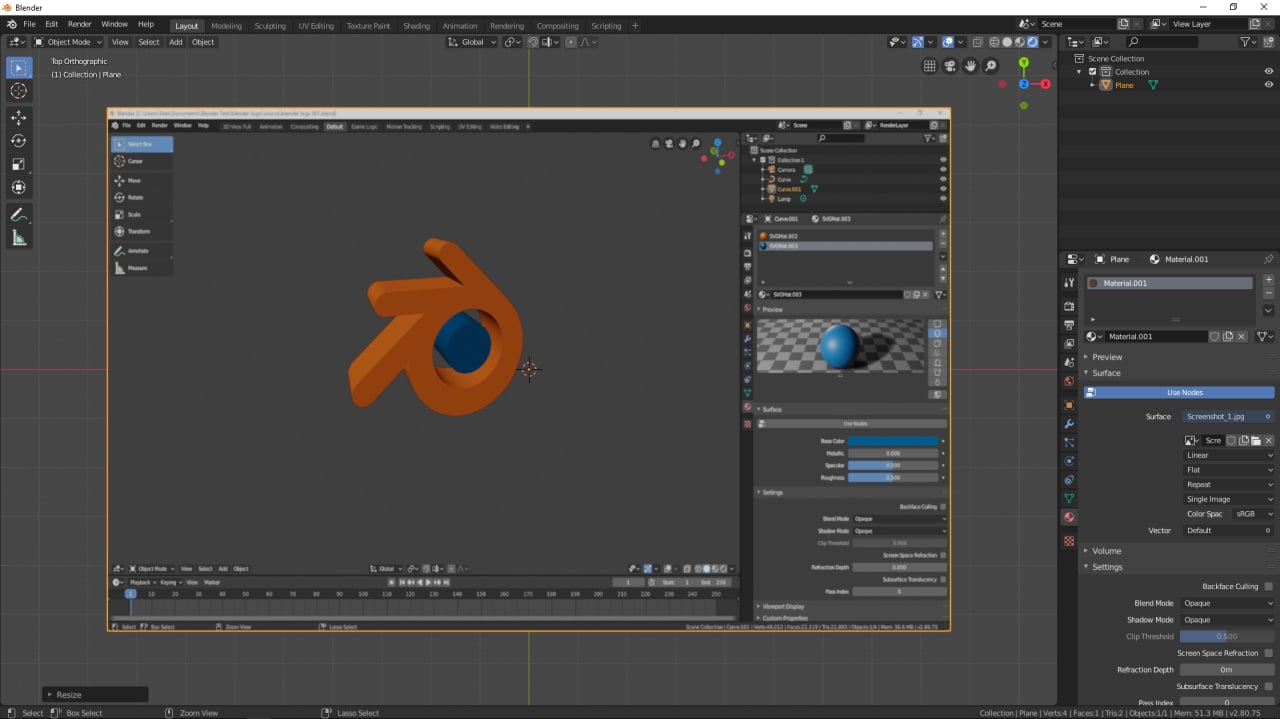Image resolution: width=1280 pixels, height=719 pixels.
Task: Toggle viewport overlays display
Action: (948, 42)
